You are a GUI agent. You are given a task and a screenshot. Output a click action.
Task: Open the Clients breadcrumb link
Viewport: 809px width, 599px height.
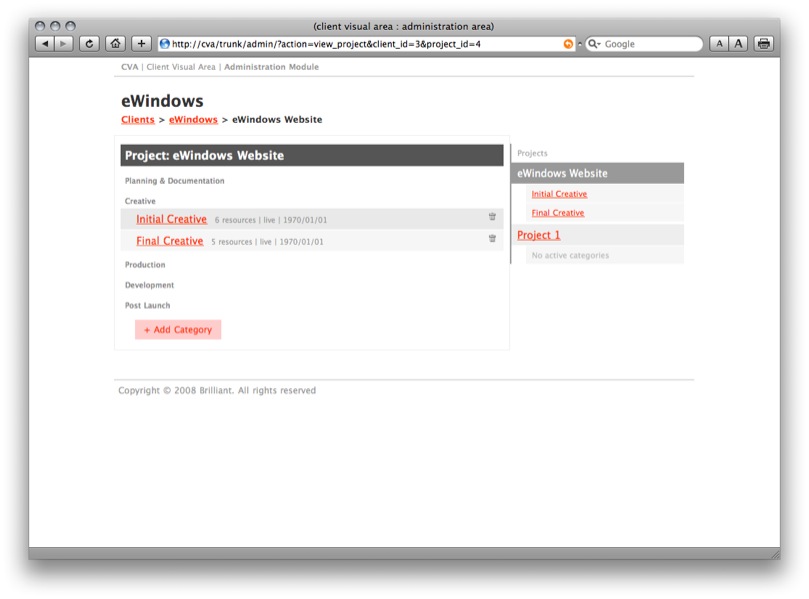pyautogui.click(x=138, y=120)
